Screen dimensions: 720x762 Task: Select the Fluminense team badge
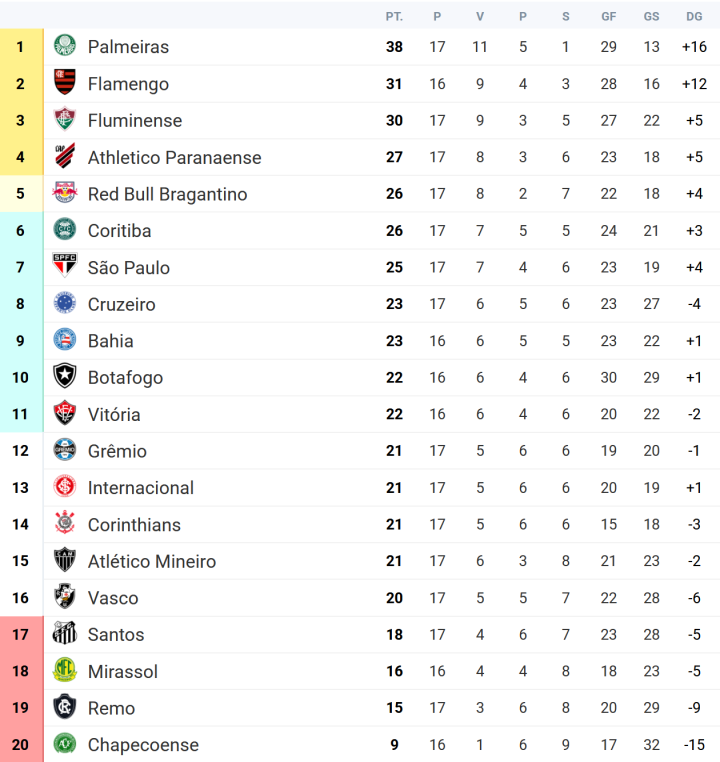(x=65, y=120)
